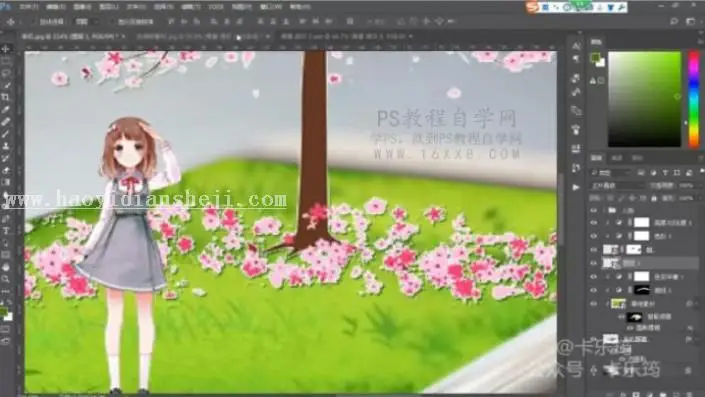Switch to the Channels tab
Screen dimensions: 705x397
(x=617, y=158)
